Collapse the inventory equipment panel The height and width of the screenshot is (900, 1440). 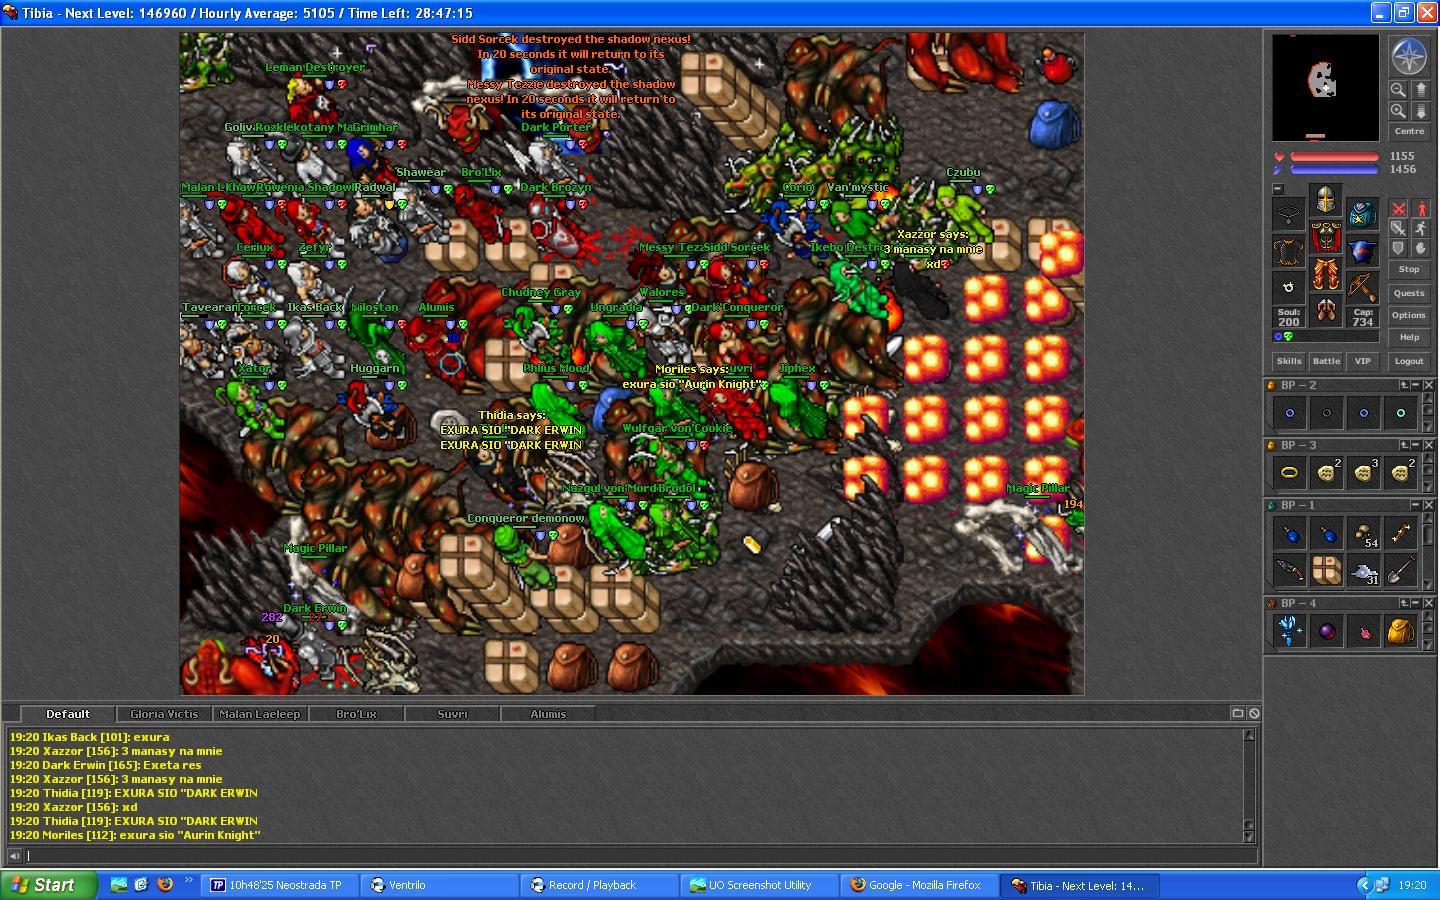[1277, 188]
